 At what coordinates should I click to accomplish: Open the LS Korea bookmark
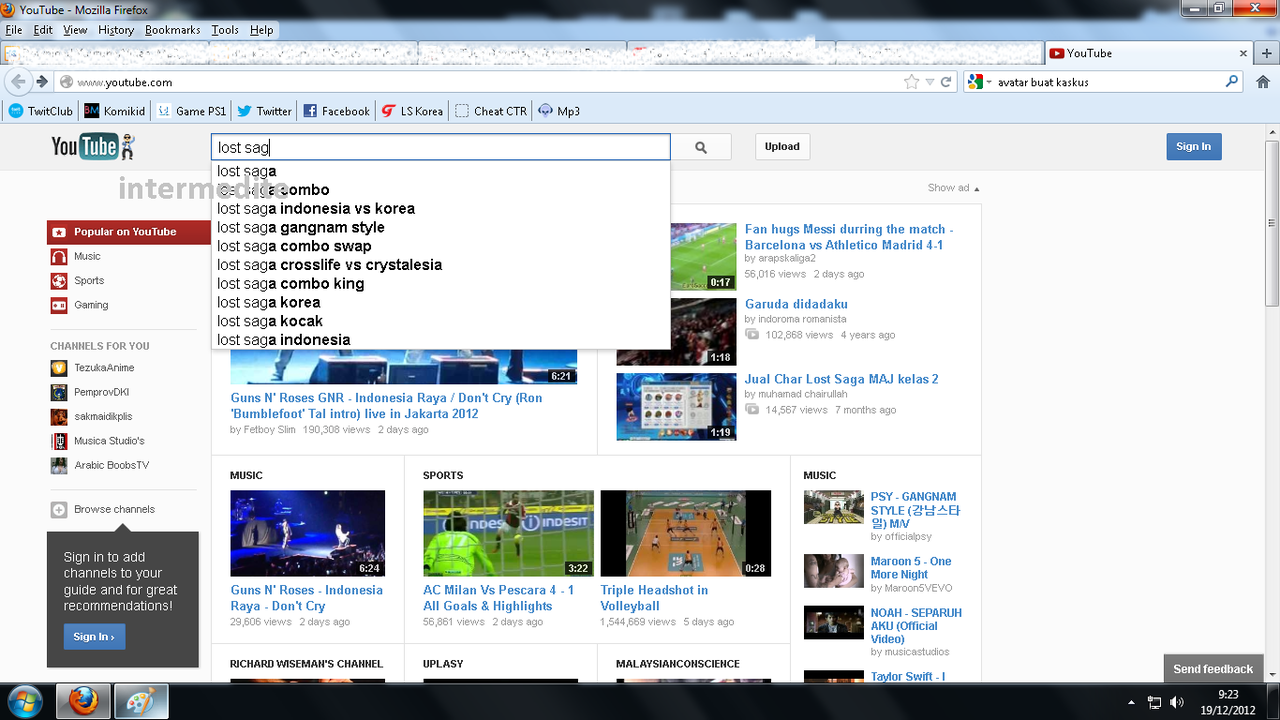tap(412, 111)
